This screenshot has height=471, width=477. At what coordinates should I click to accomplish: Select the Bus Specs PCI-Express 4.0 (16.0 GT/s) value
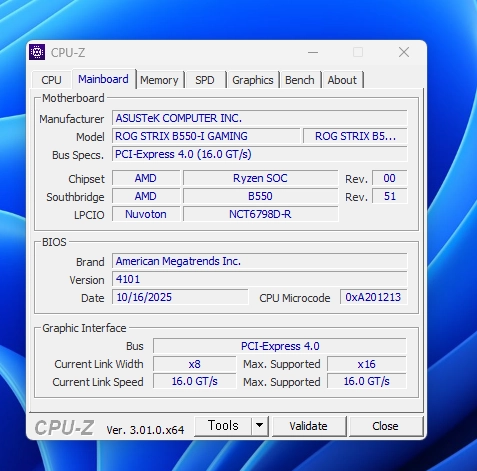pos(260,154)
